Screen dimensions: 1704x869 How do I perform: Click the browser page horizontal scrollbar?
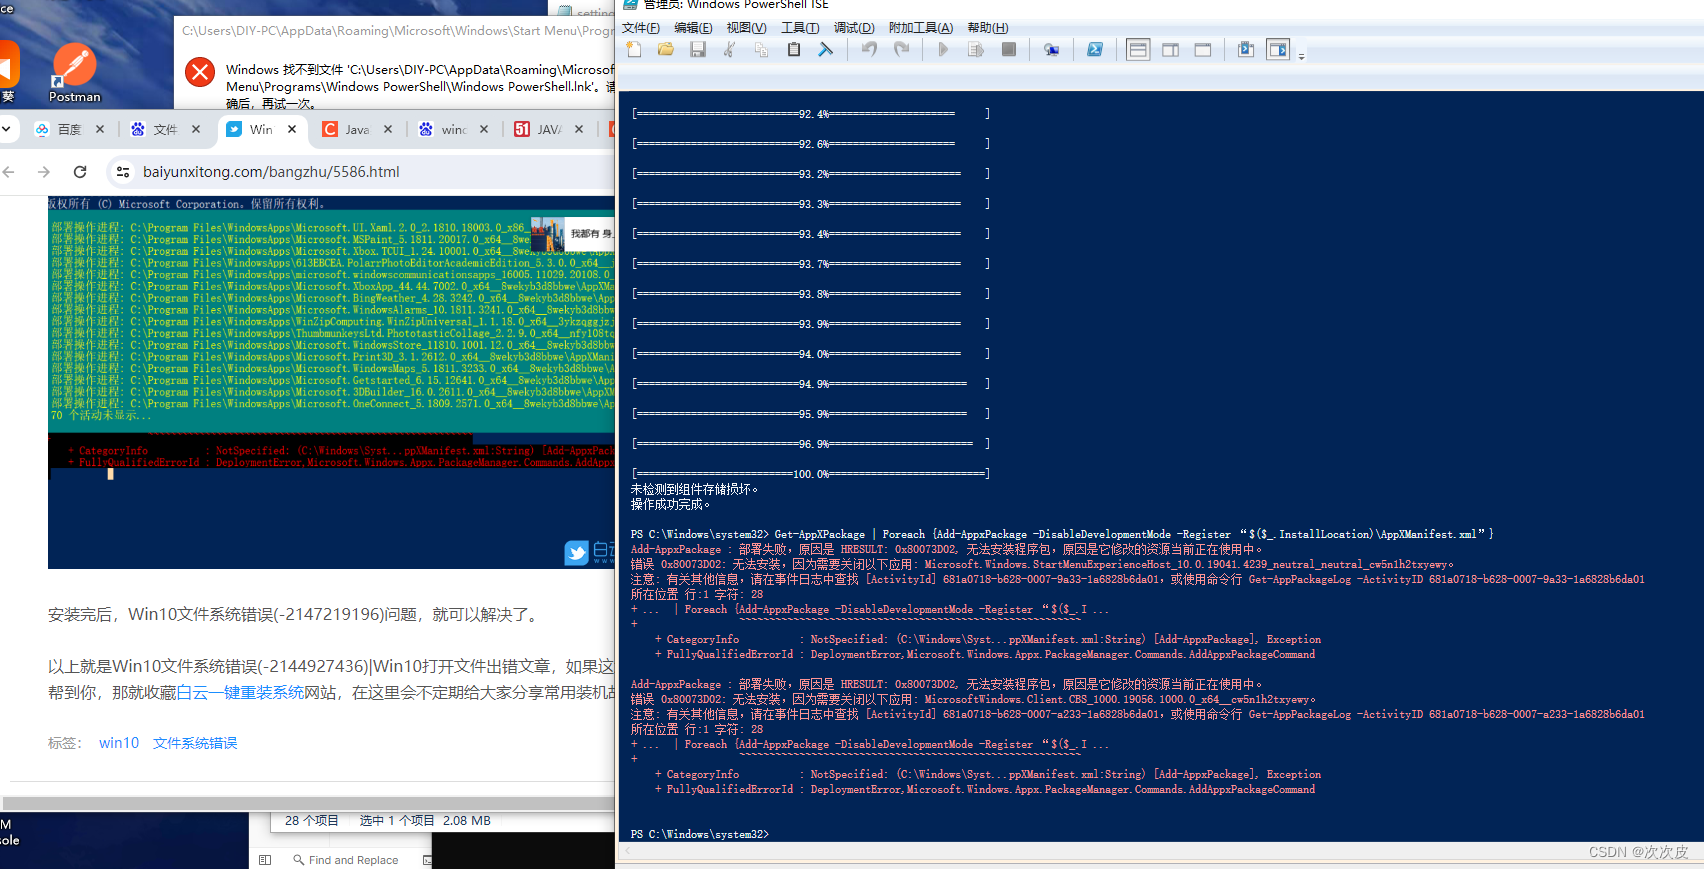point(308,803)
